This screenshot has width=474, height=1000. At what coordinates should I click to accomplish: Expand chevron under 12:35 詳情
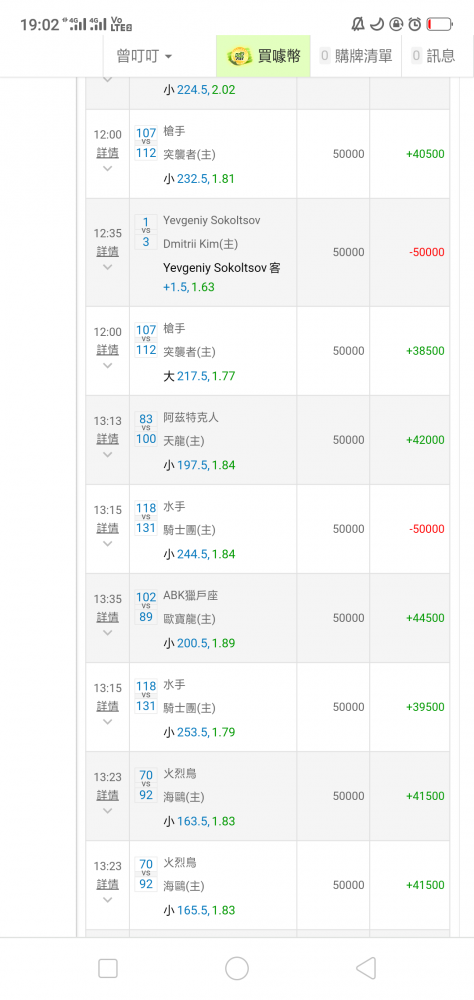[107, 267]
